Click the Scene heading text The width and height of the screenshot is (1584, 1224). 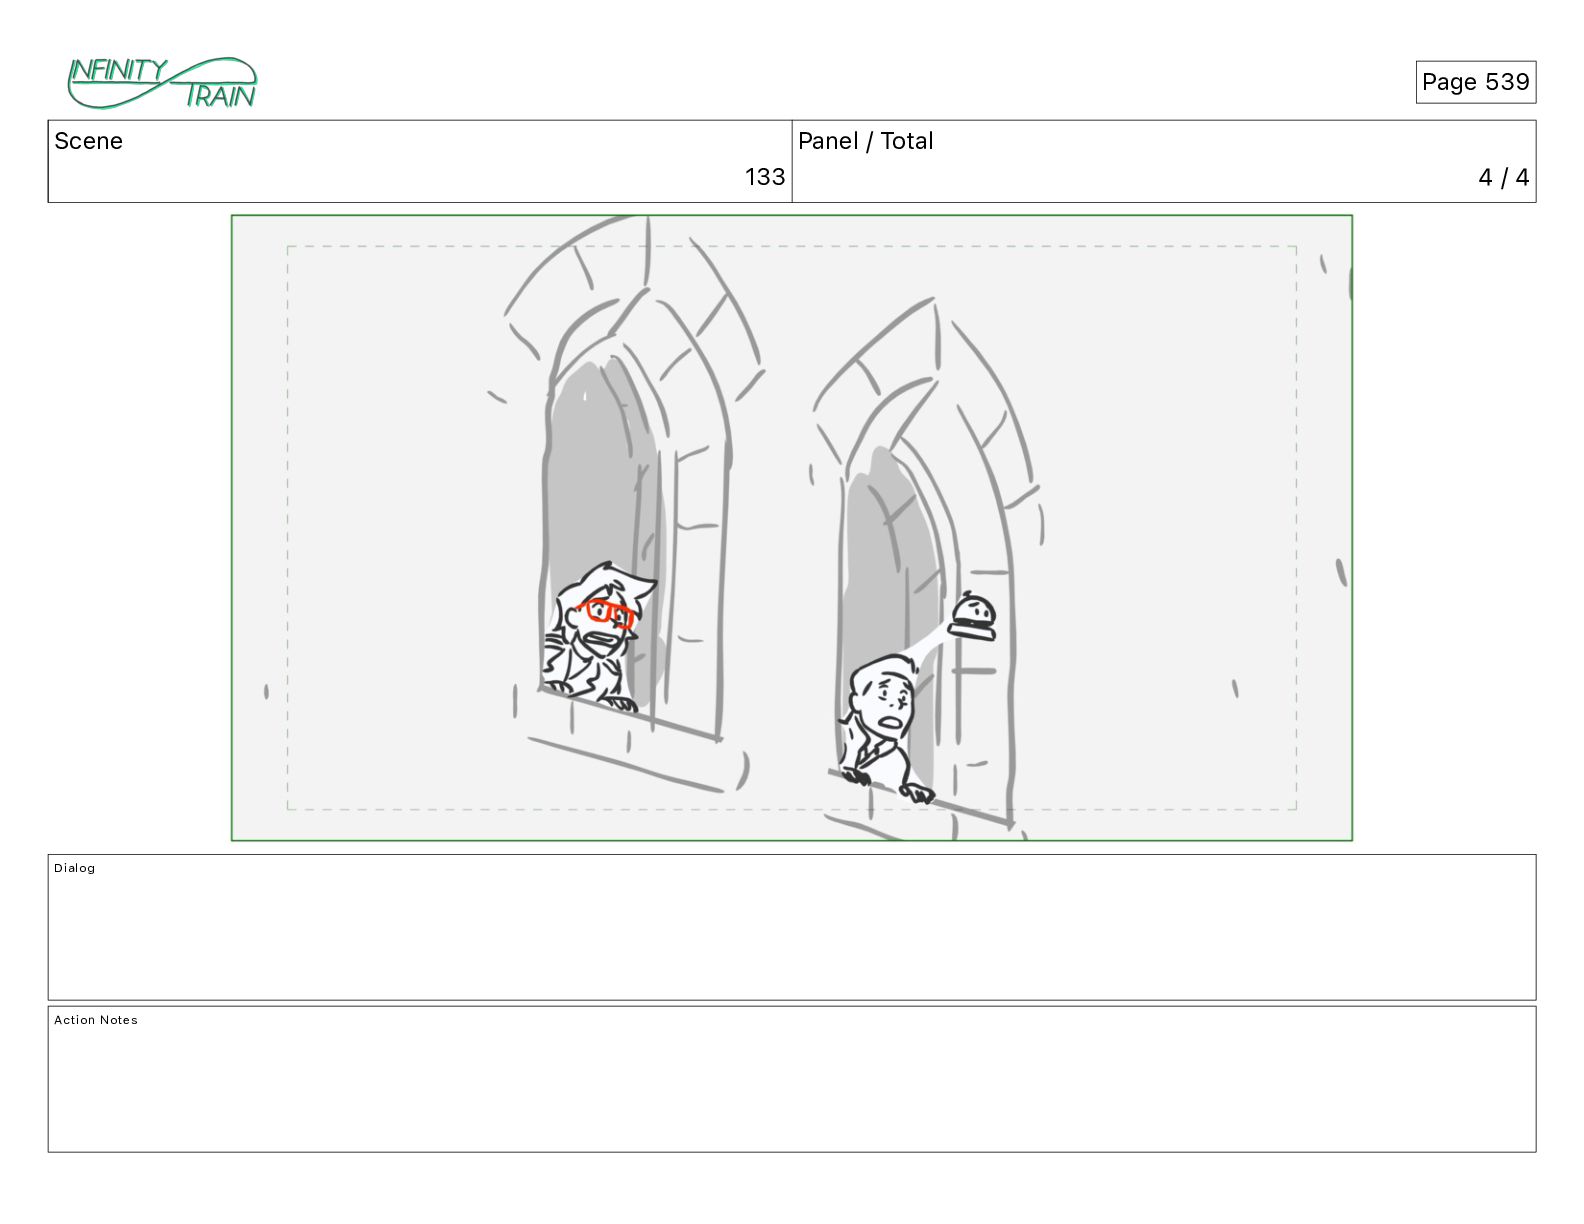coord(88,141)
